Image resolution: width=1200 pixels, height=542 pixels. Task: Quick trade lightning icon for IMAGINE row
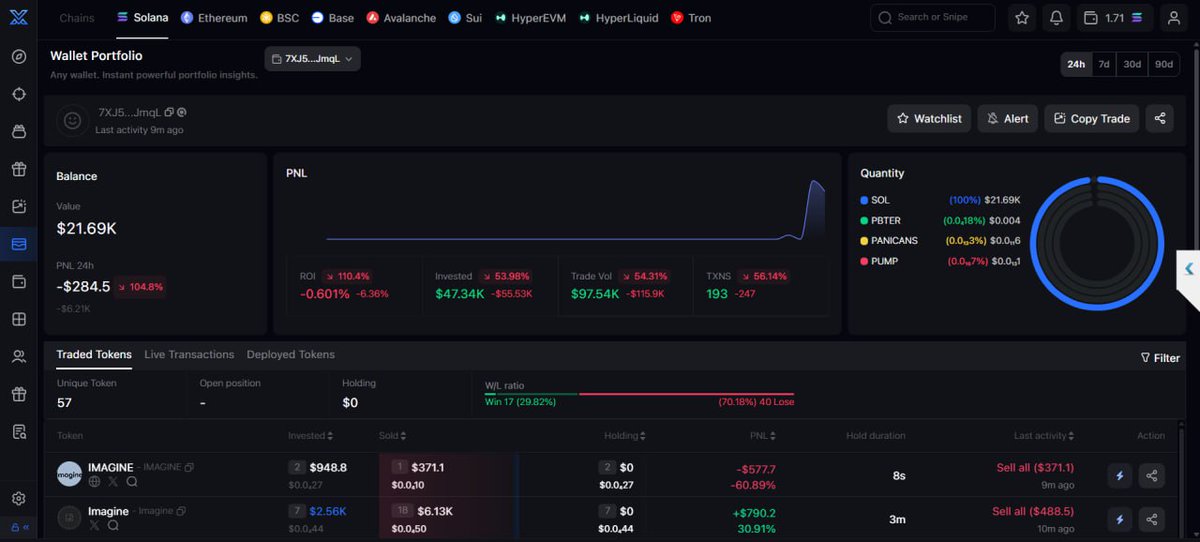tap(1120, 476)
